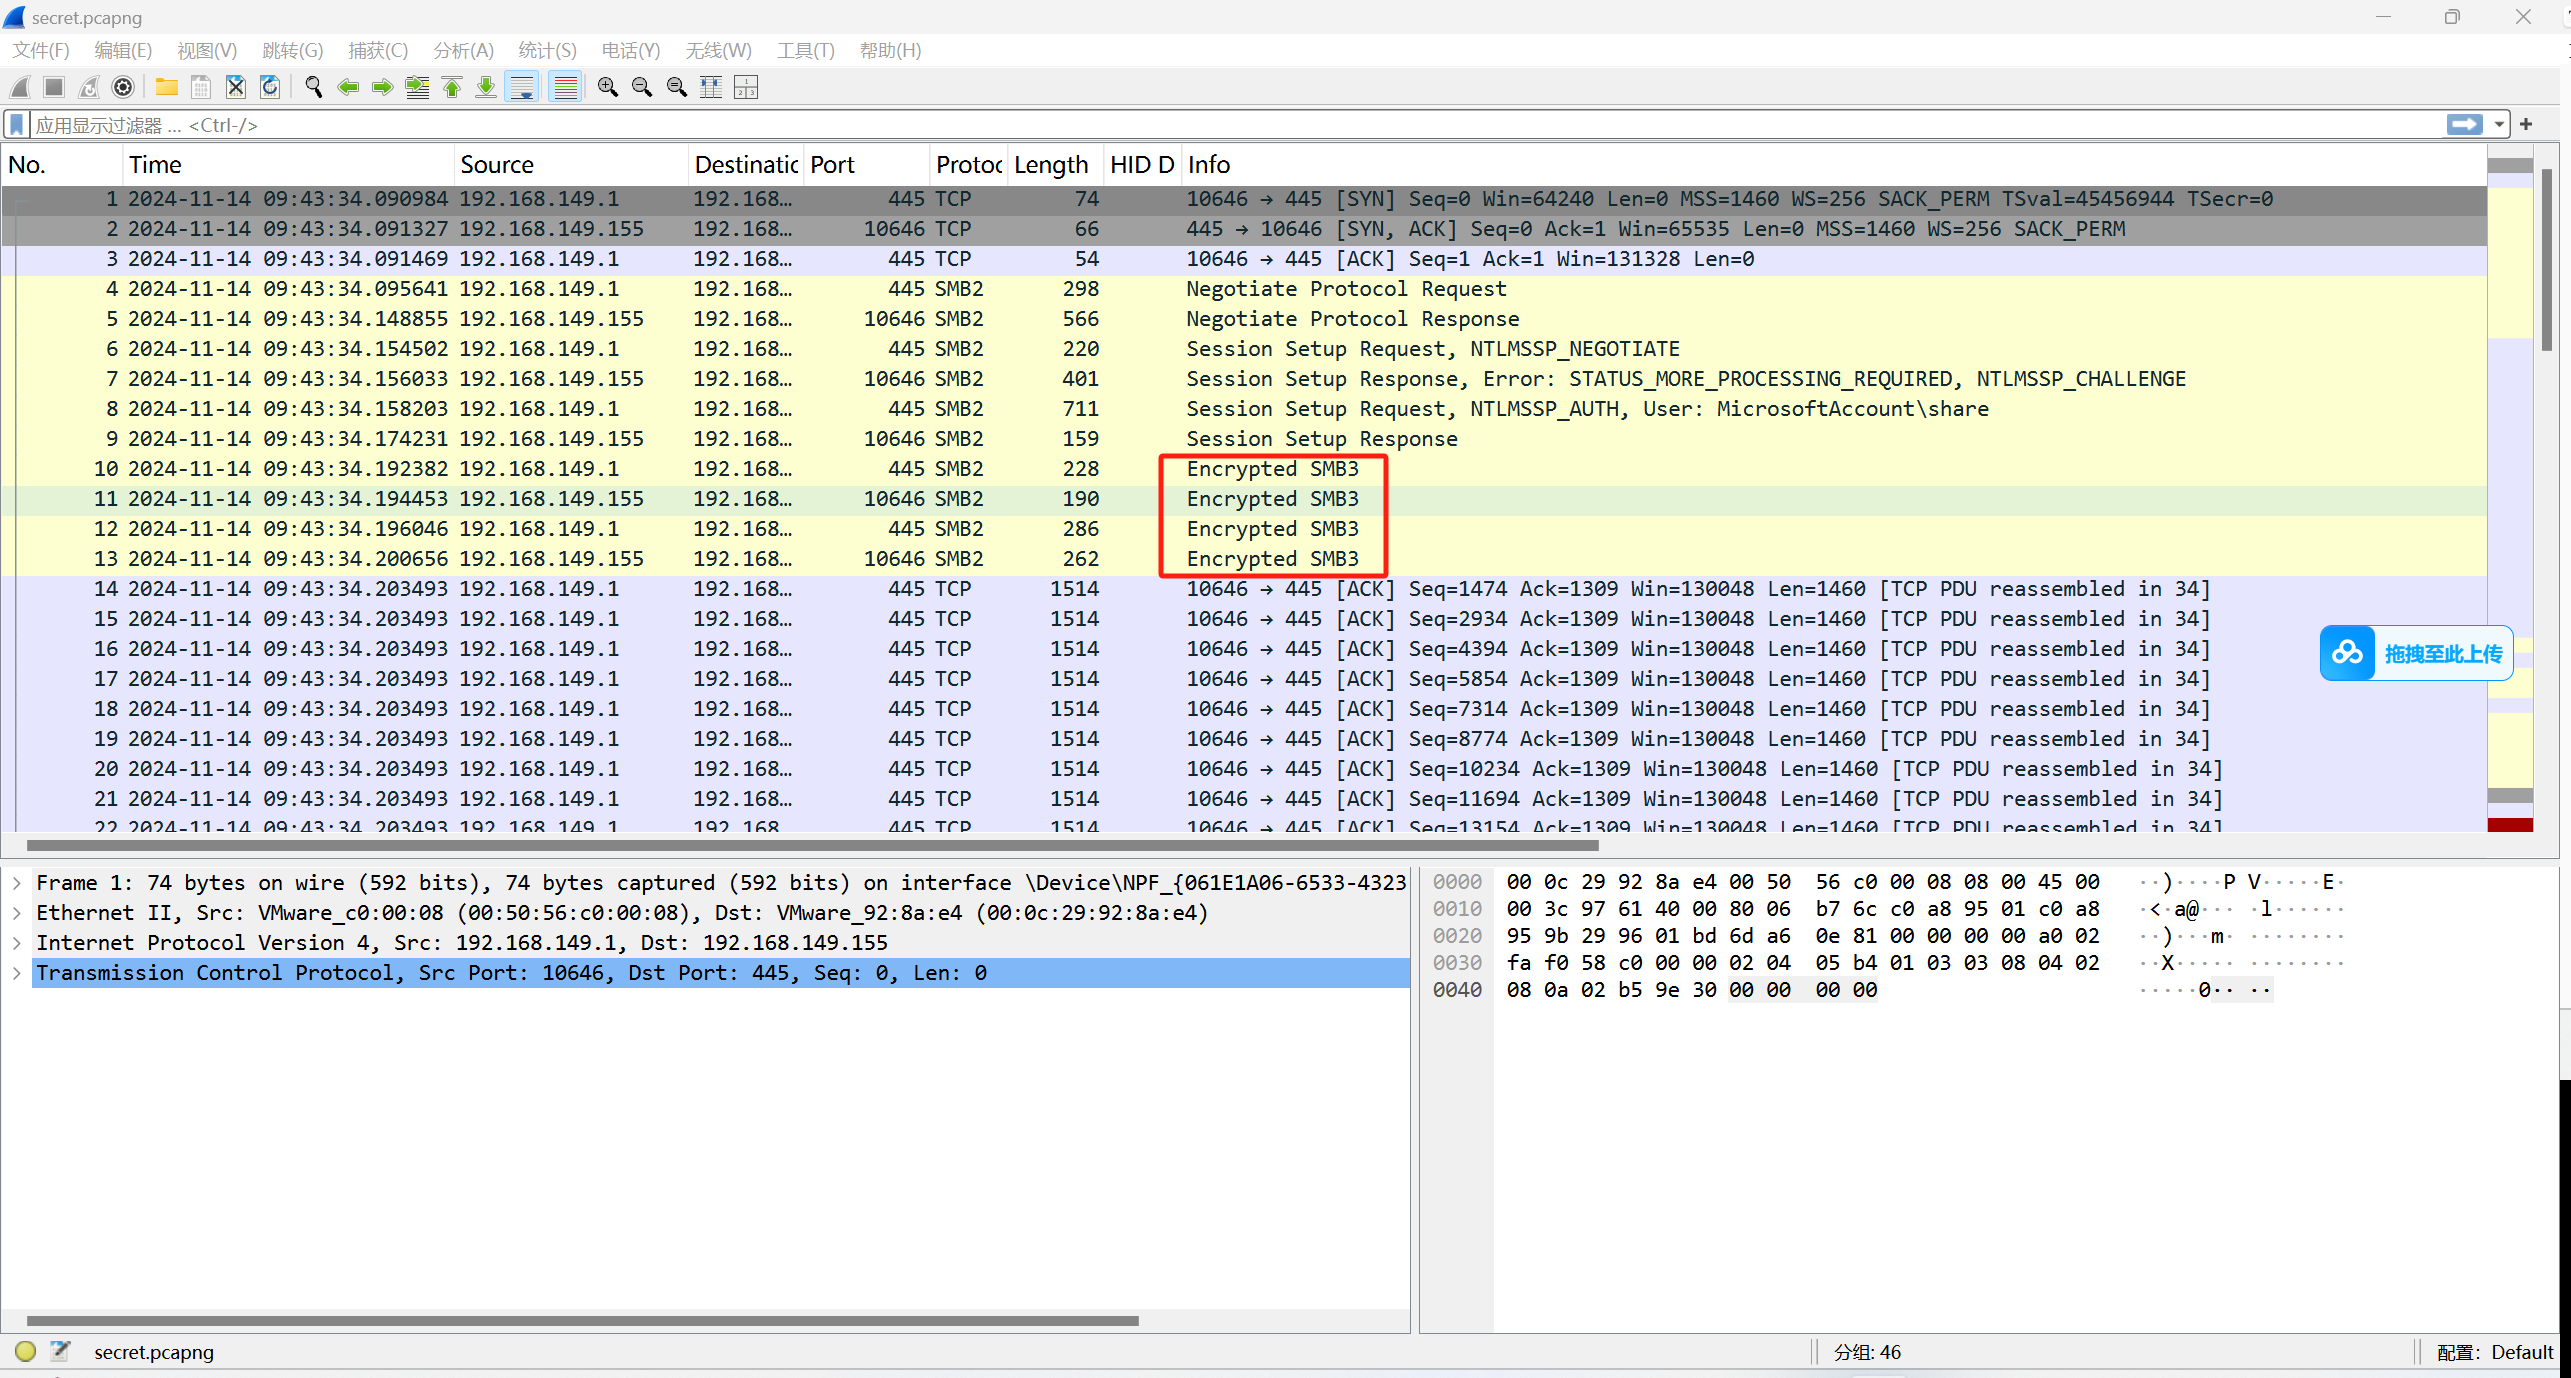2571x1378 pixels.
Task: Click the close capture file icon
Action: (x=235, y=88)
